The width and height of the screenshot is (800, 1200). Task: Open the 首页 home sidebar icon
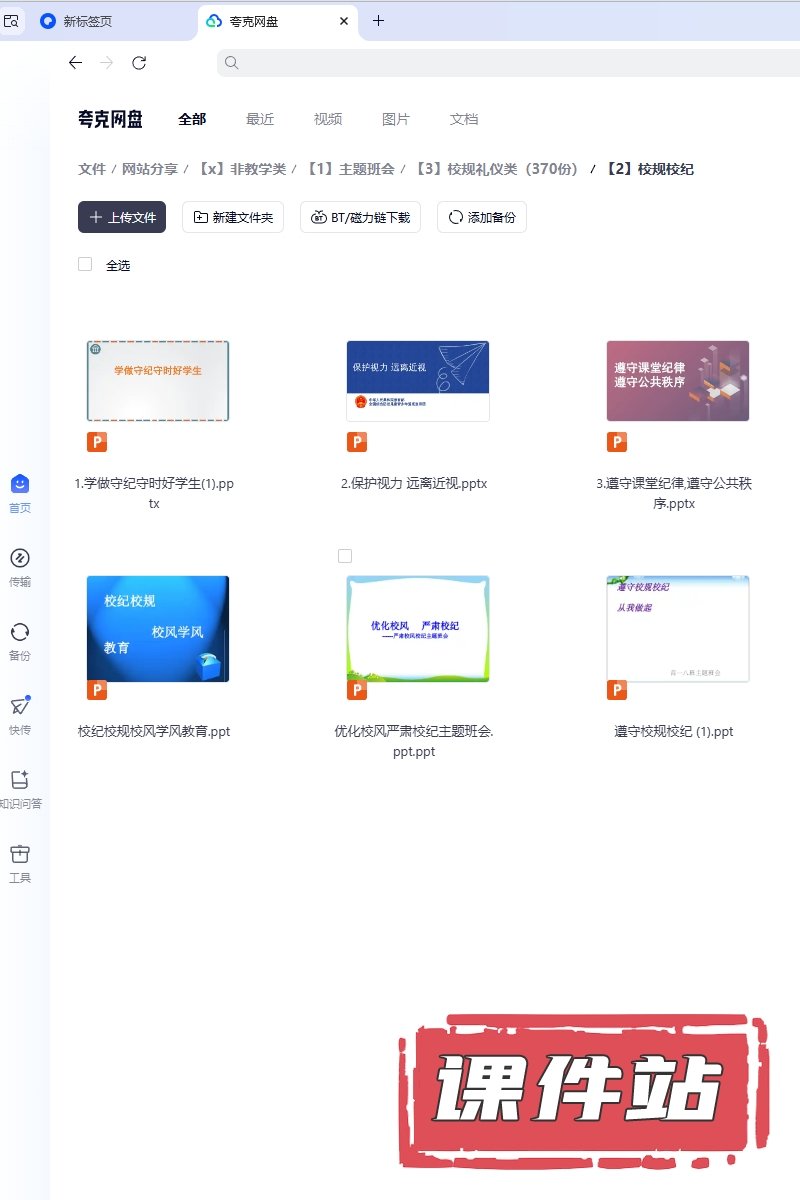(20, 485)
